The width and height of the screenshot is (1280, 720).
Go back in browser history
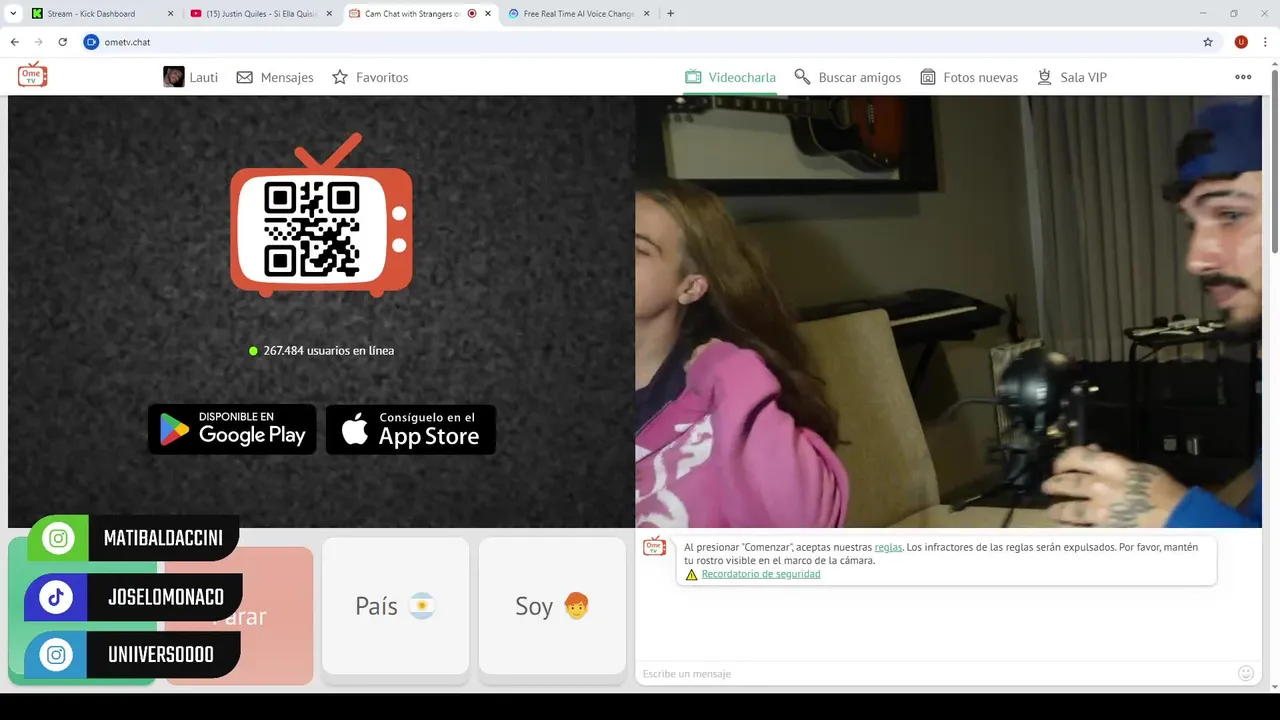(15, 42)
